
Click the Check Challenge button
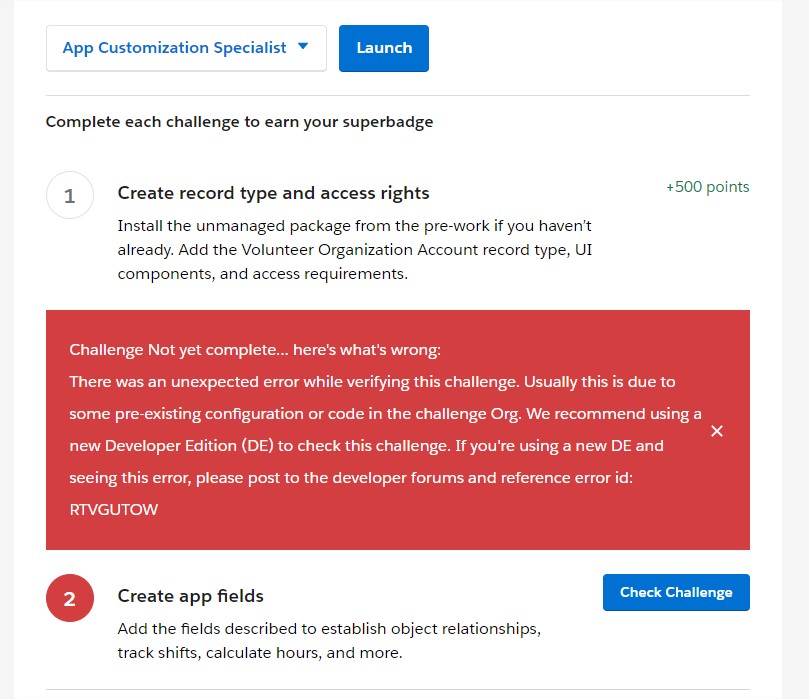pos(676,592)
